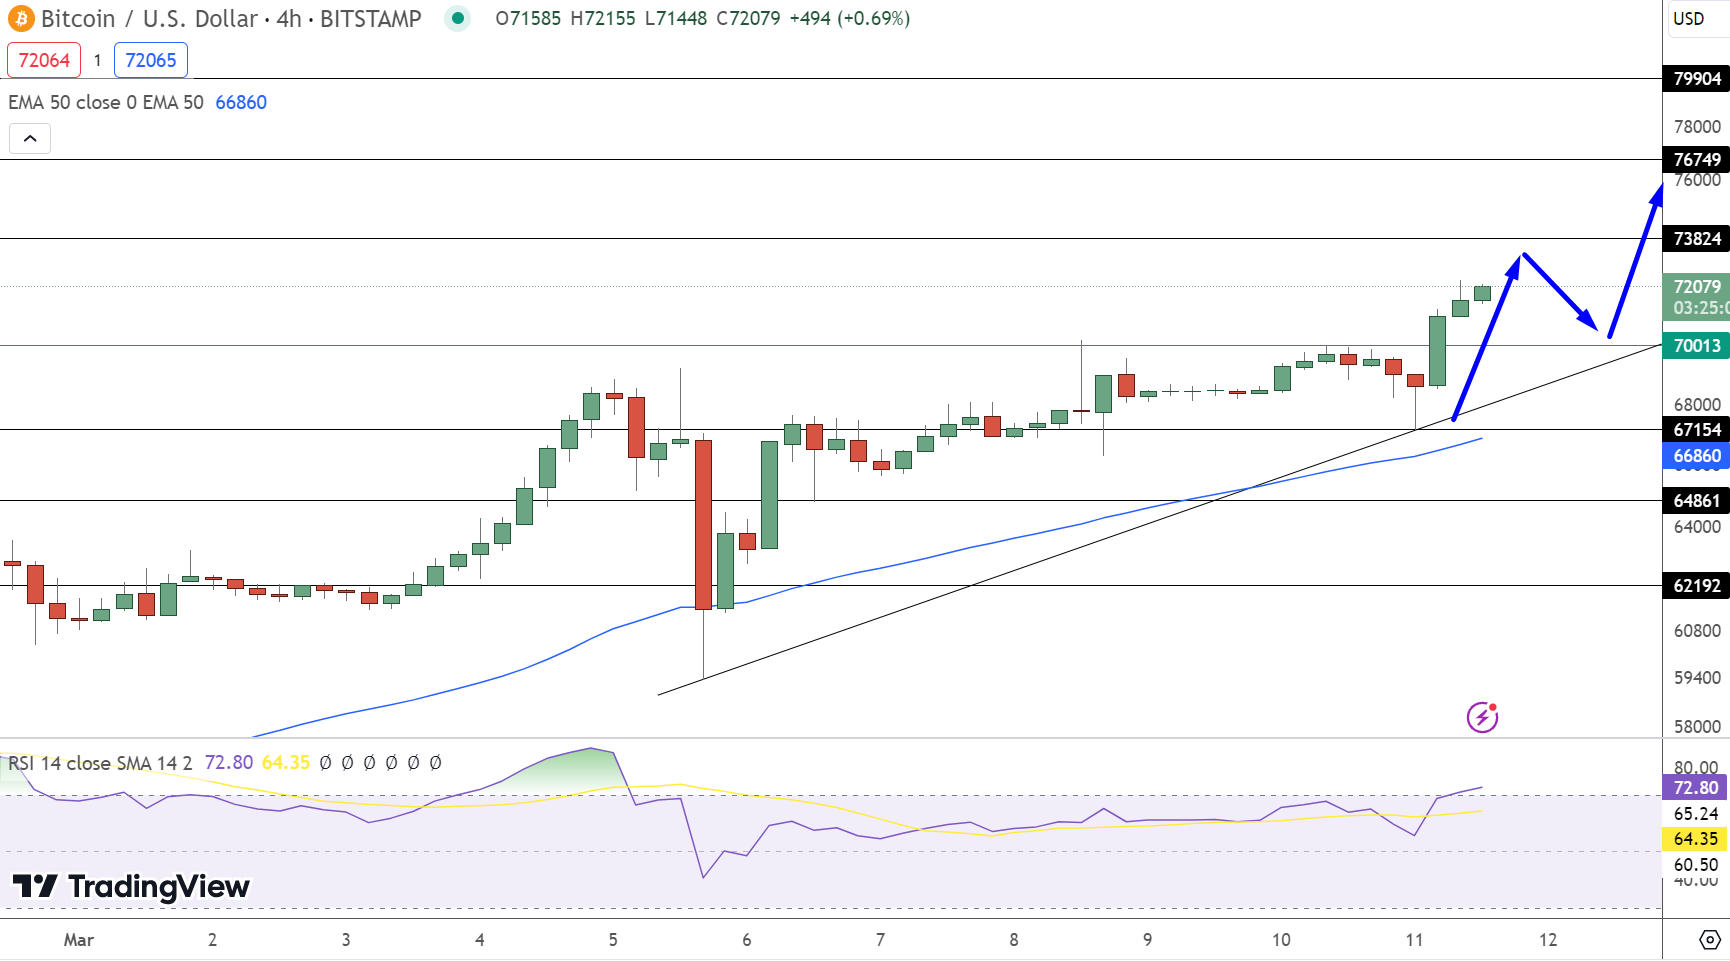Click the OHLC values row in the header

(700, 17)
